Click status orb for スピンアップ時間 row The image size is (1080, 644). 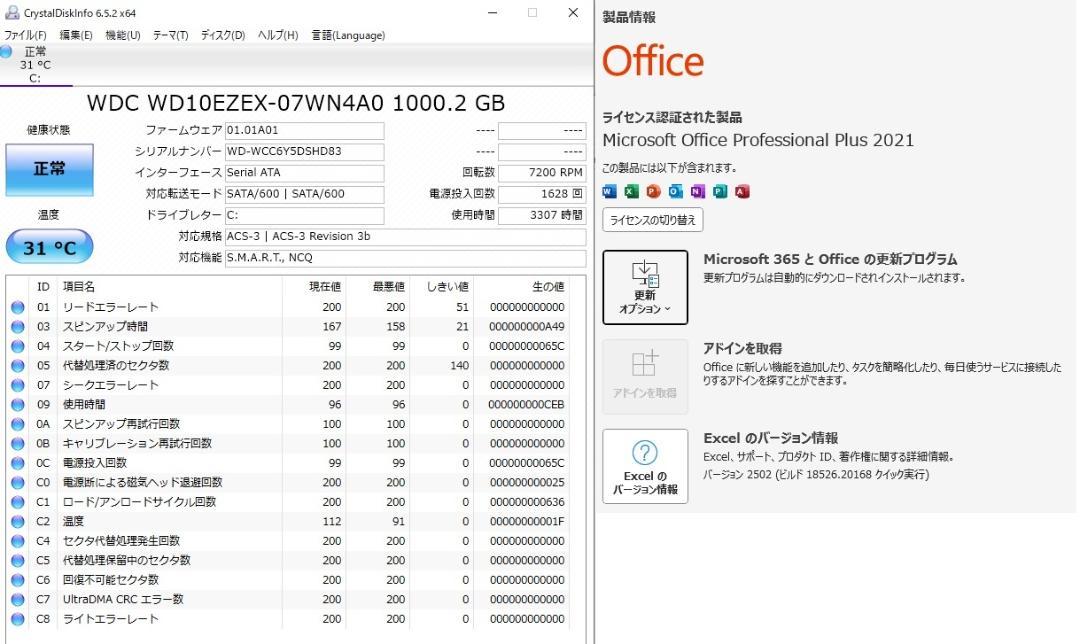pyautogui.click(x=18, y=326)
